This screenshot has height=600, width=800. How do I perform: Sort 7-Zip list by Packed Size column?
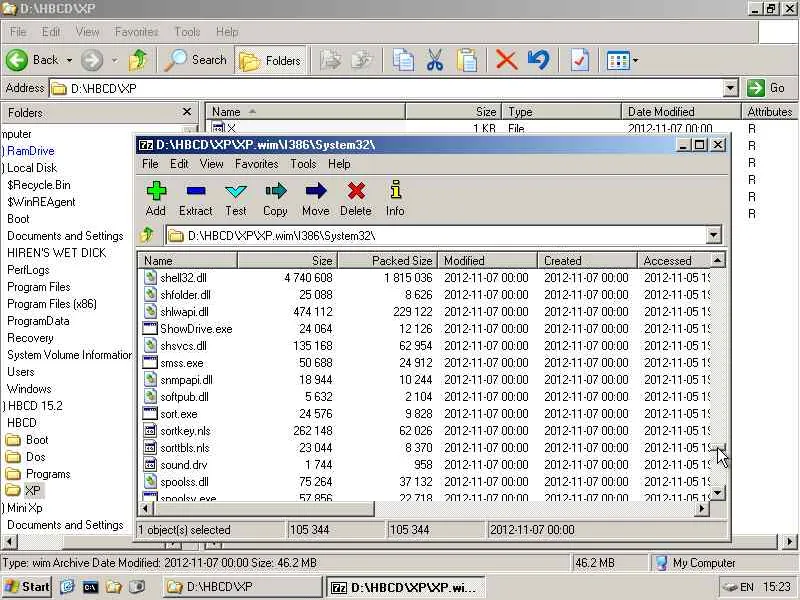point(387,261)
